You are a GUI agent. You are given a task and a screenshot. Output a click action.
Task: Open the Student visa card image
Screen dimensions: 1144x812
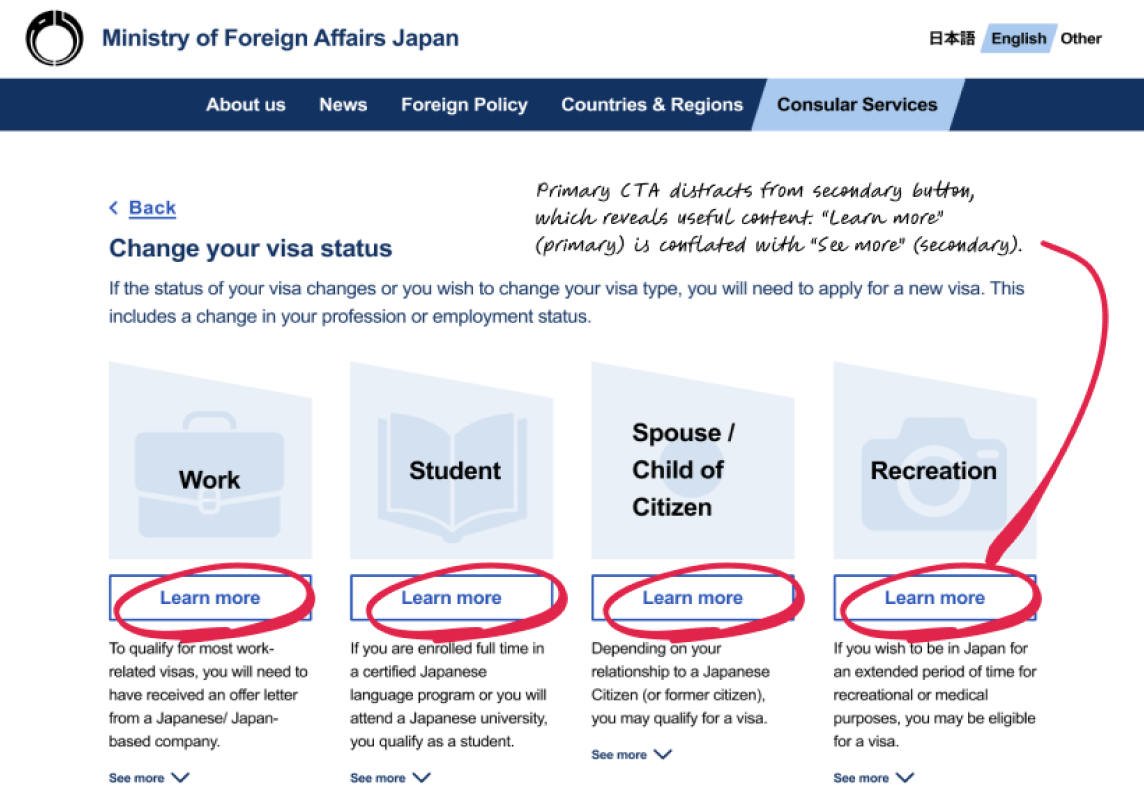[452, 460]
